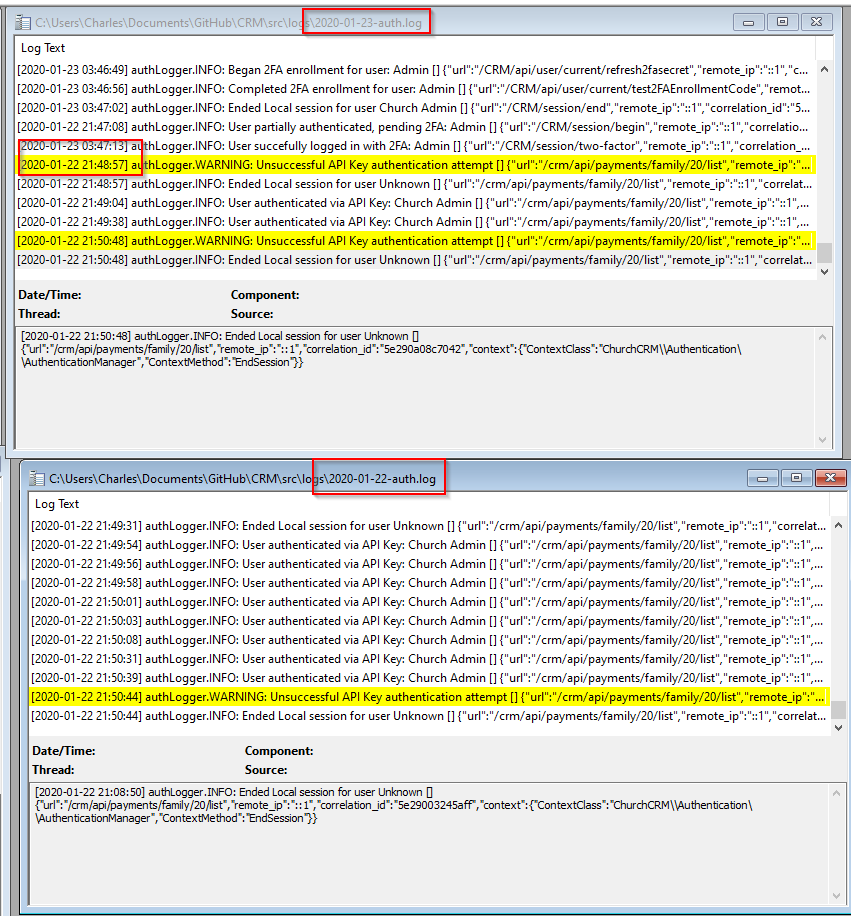Viewport: 851px width, 916px height.
Task: Select the 21:50:44 'Ended Local session for user Unknown' row
Action: 429,716
